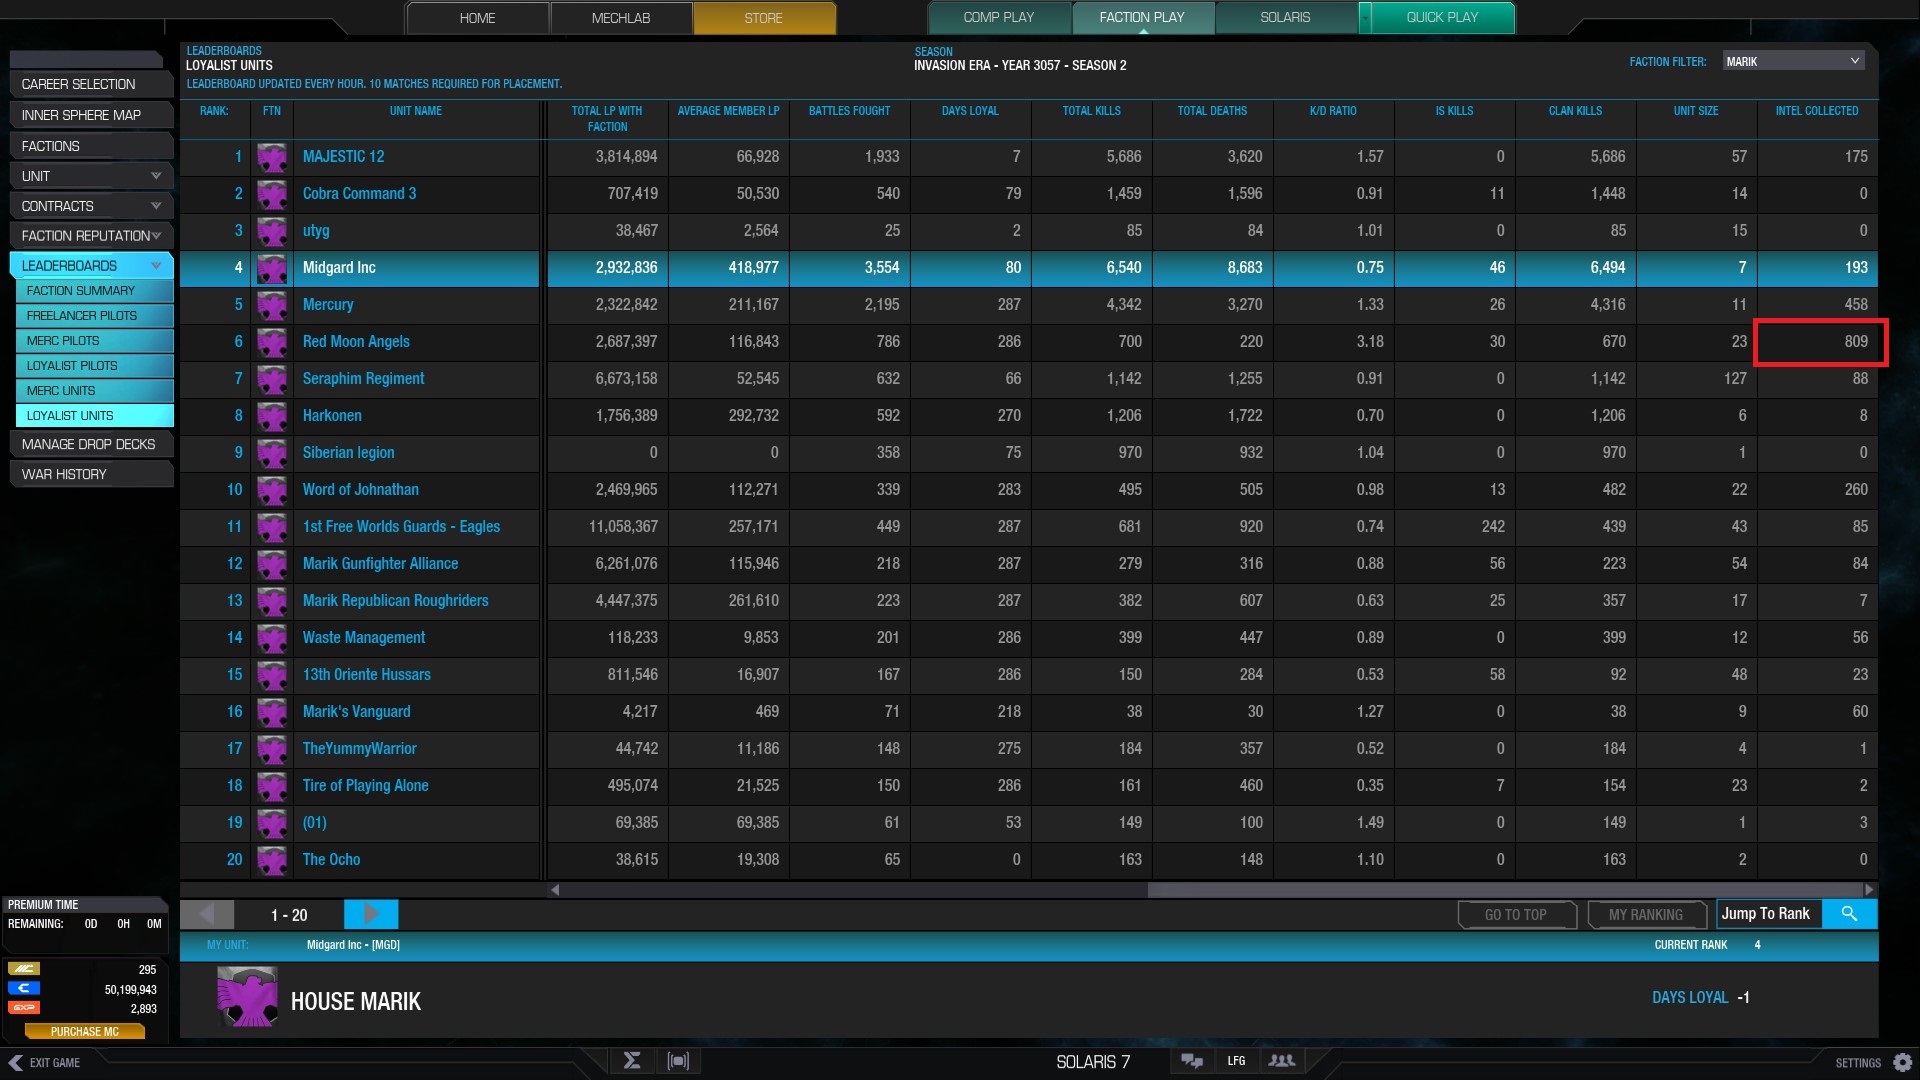This screenshot has width=1920, height=1080.
Task: Click faction emblem of Mercury row
Action: tap(272, 305)
